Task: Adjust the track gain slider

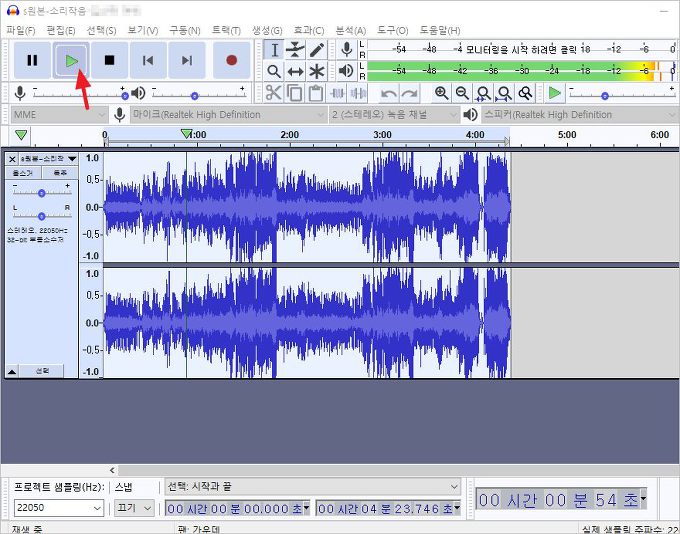Action: click(x=41, y=193)
